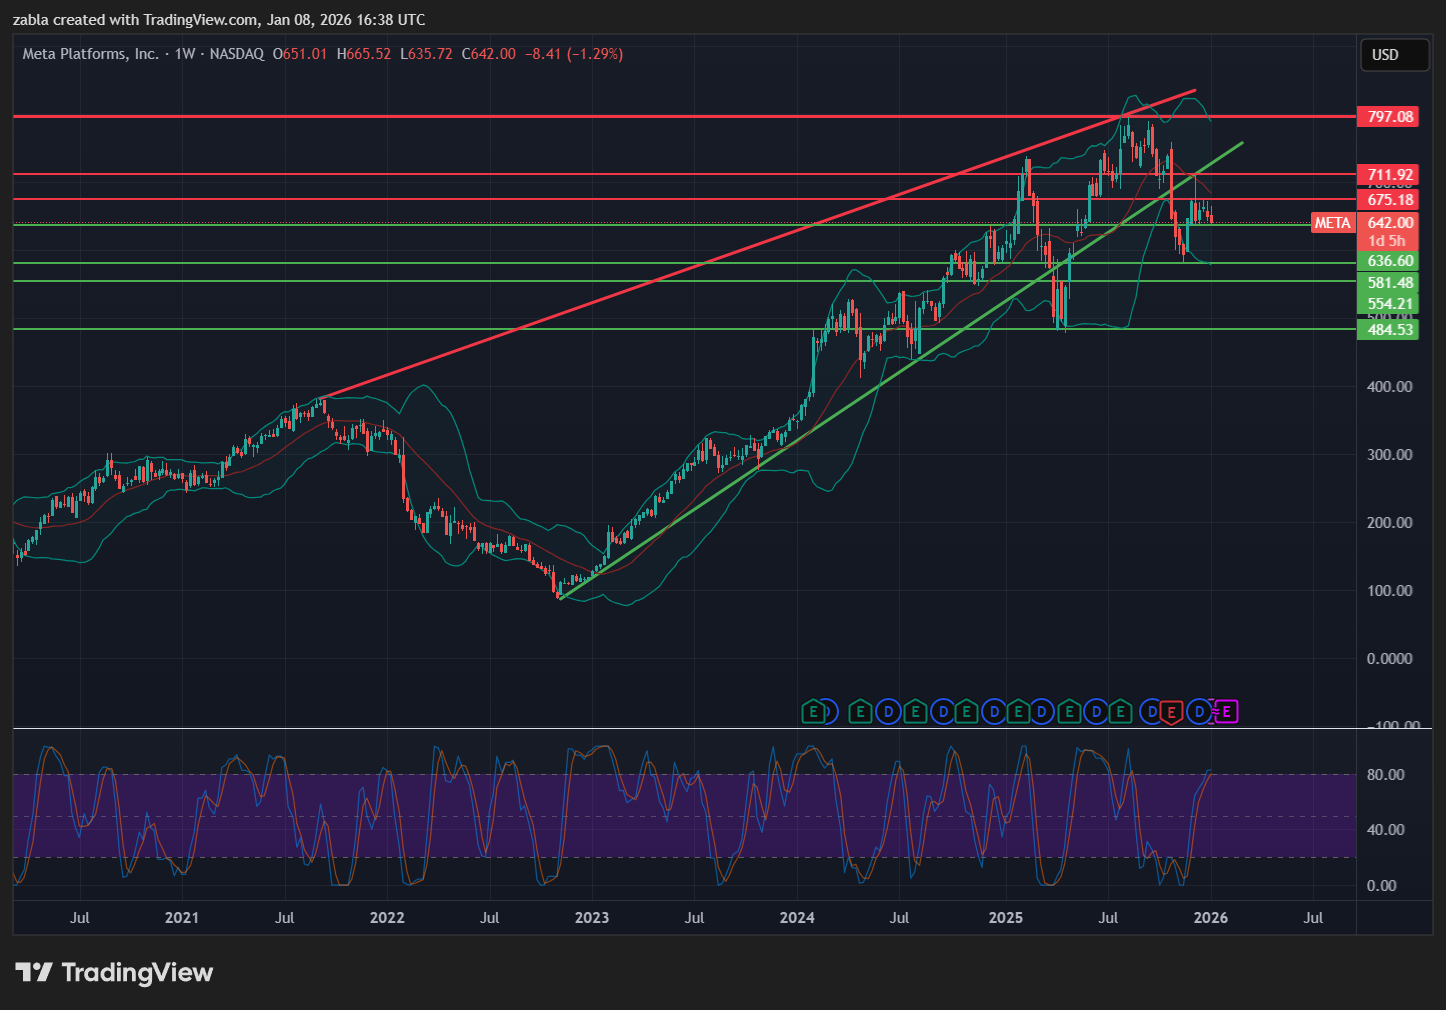Click the rightmost blue dividend D marker

point(1201,712)
